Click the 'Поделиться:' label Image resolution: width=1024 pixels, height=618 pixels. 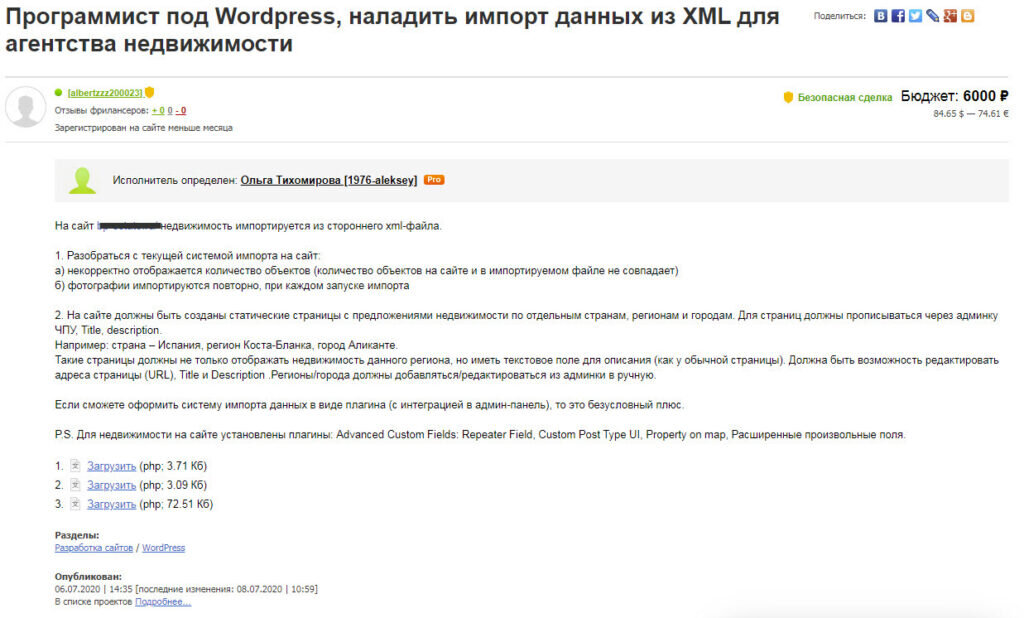pyautogui.click(x=840, y=16)
